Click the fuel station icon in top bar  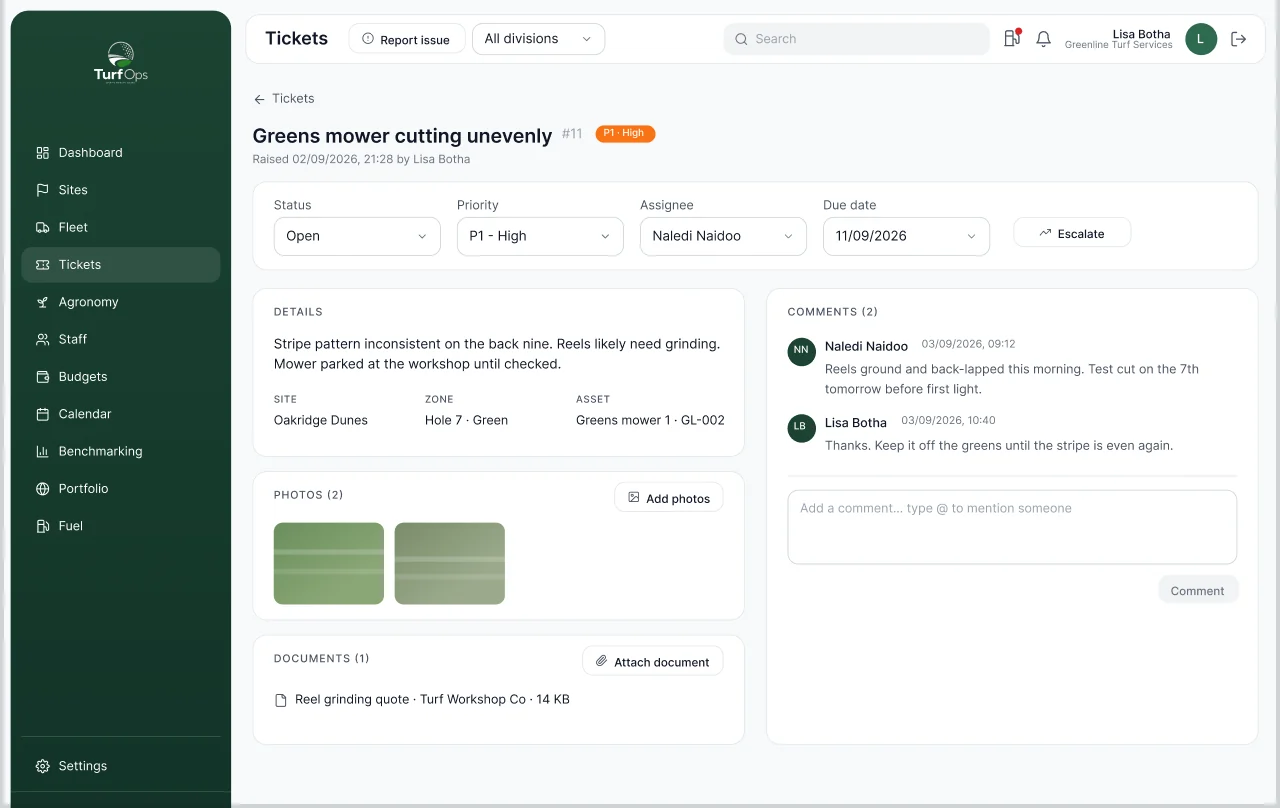pyautogui.click(x=1012, y=38)
